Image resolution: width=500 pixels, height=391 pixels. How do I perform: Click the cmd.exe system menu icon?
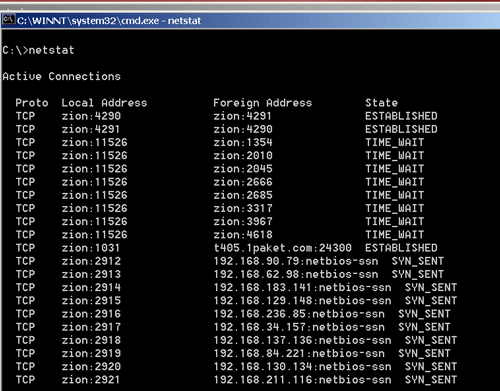[x=8, y=20]
